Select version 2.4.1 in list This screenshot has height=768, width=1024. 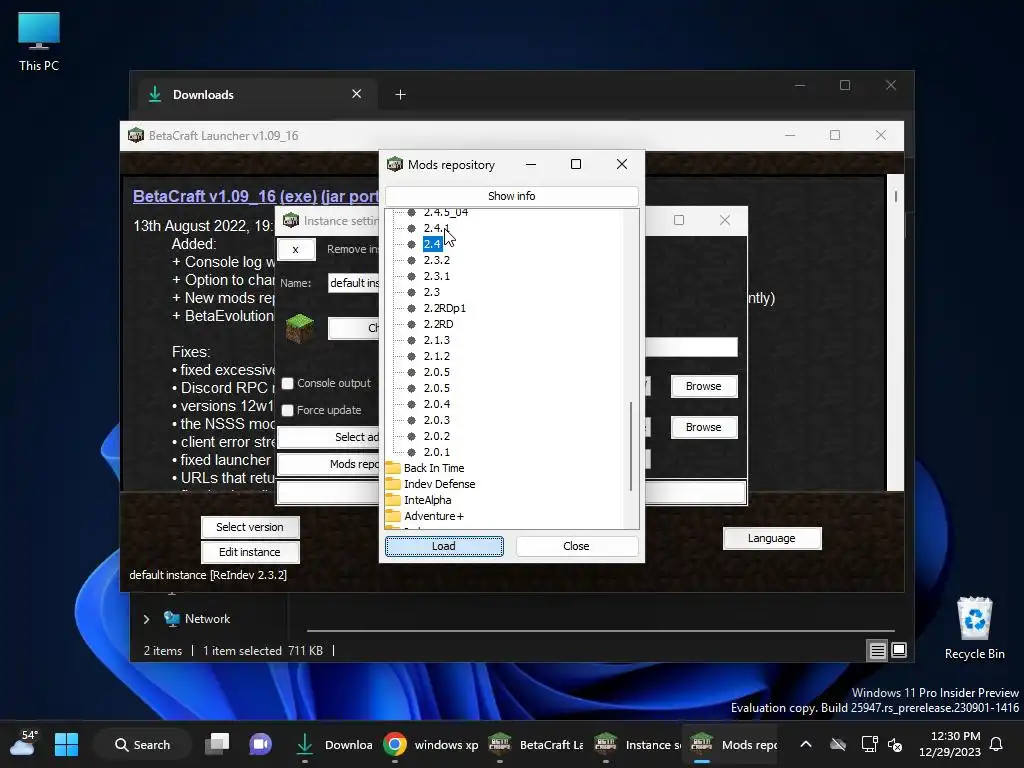point(437,228)
